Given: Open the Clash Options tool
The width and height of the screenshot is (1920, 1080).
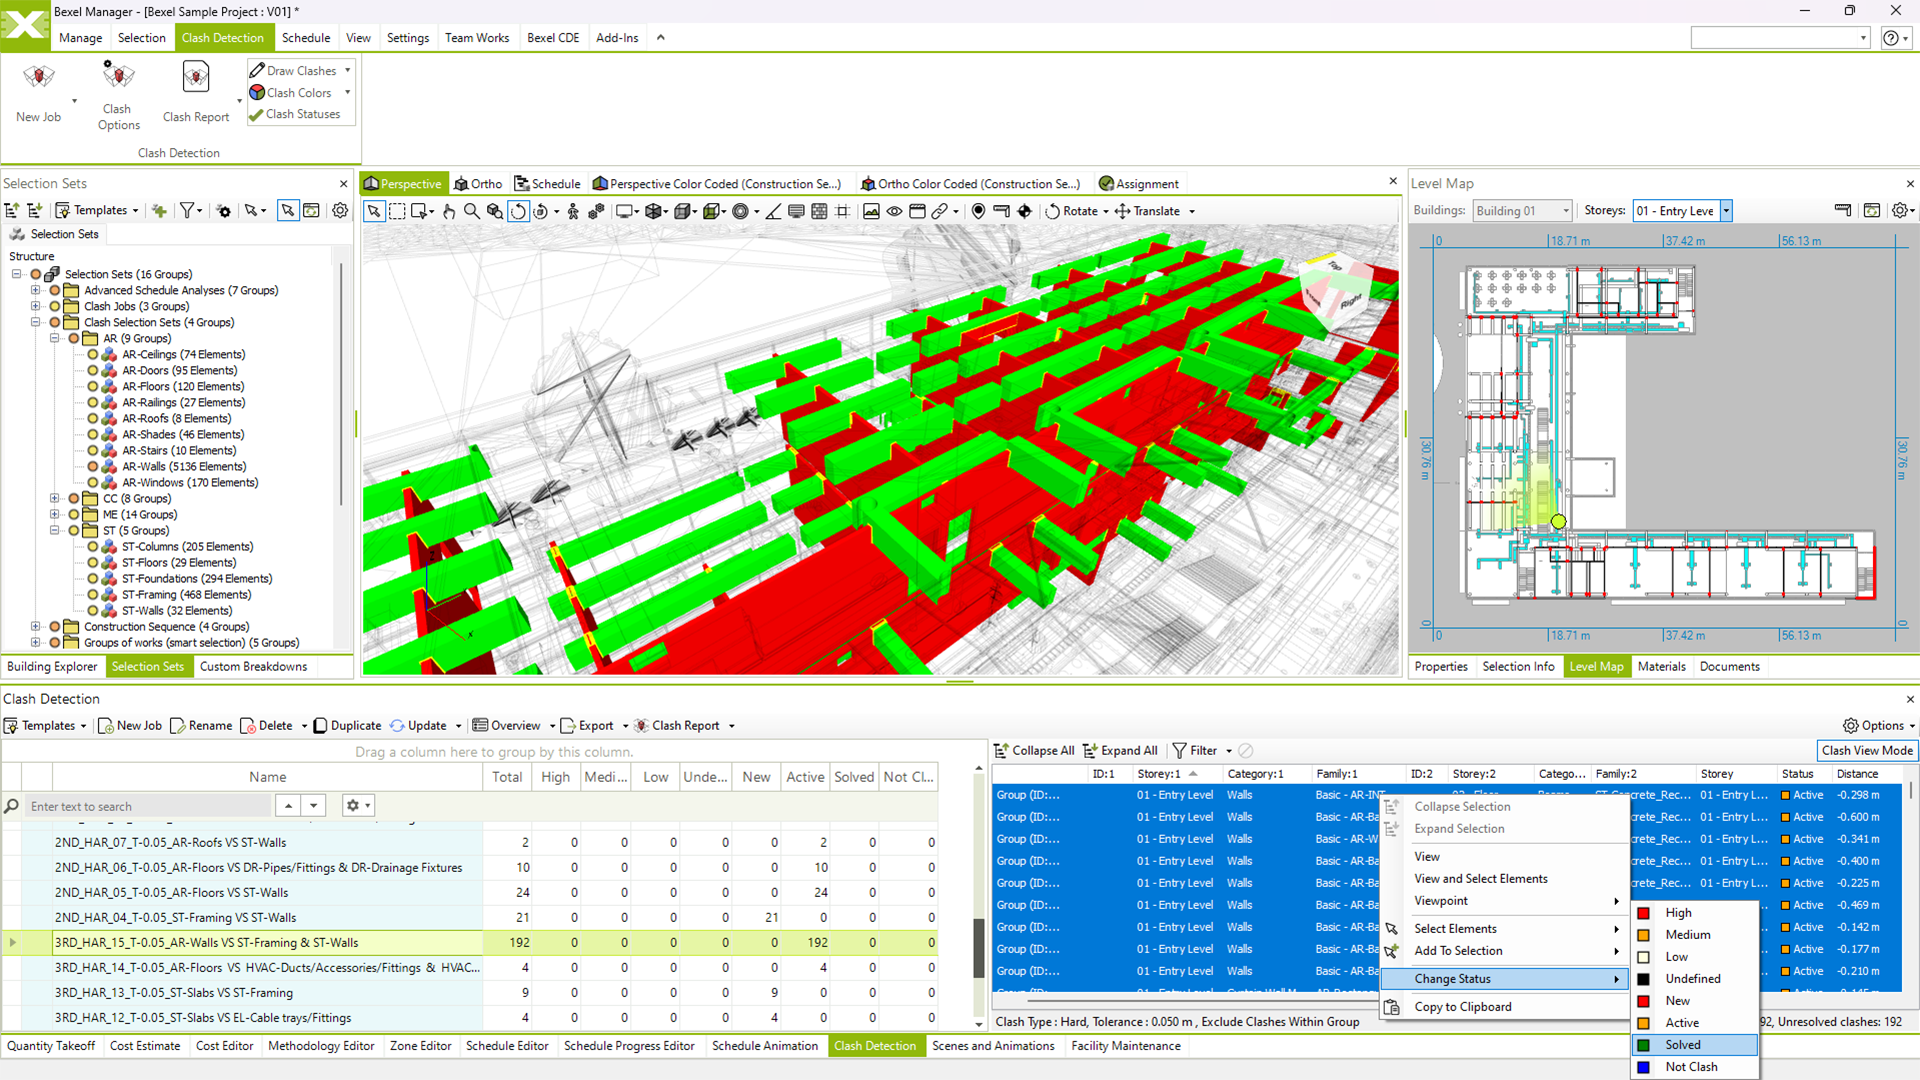Looking at the screenshot, I should click(117, 90).
